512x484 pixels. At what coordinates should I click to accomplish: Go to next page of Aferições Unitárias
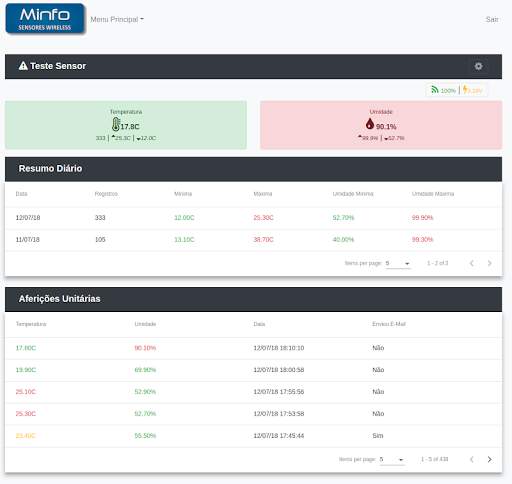pos(489,459)
